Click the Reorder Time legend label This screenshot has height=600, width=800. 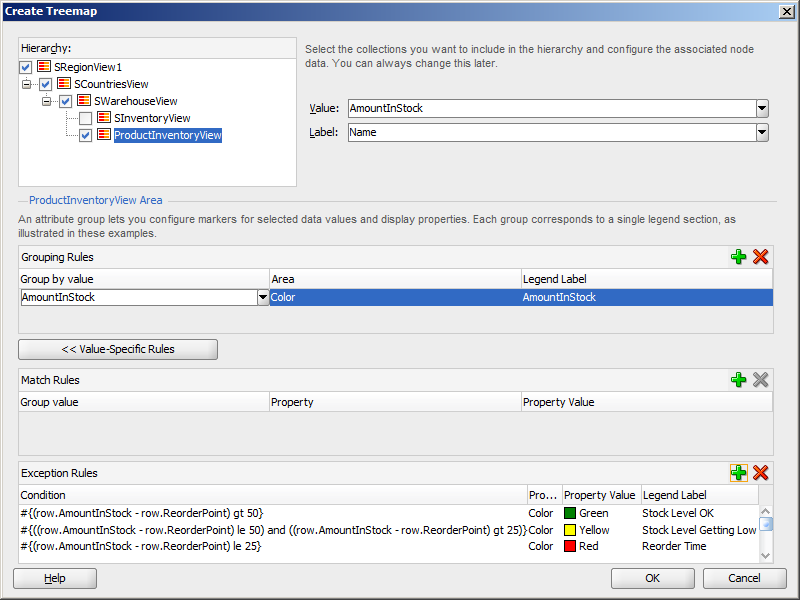(x=674, y=546)
